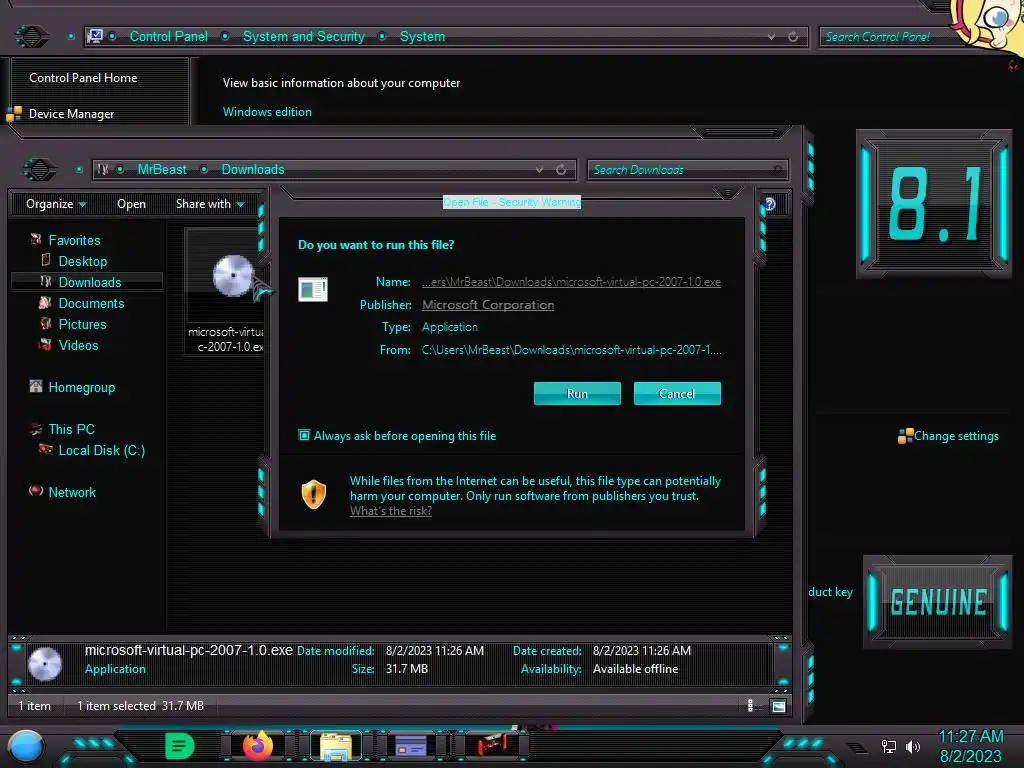Click the Explorer help question mark icon

770,204
